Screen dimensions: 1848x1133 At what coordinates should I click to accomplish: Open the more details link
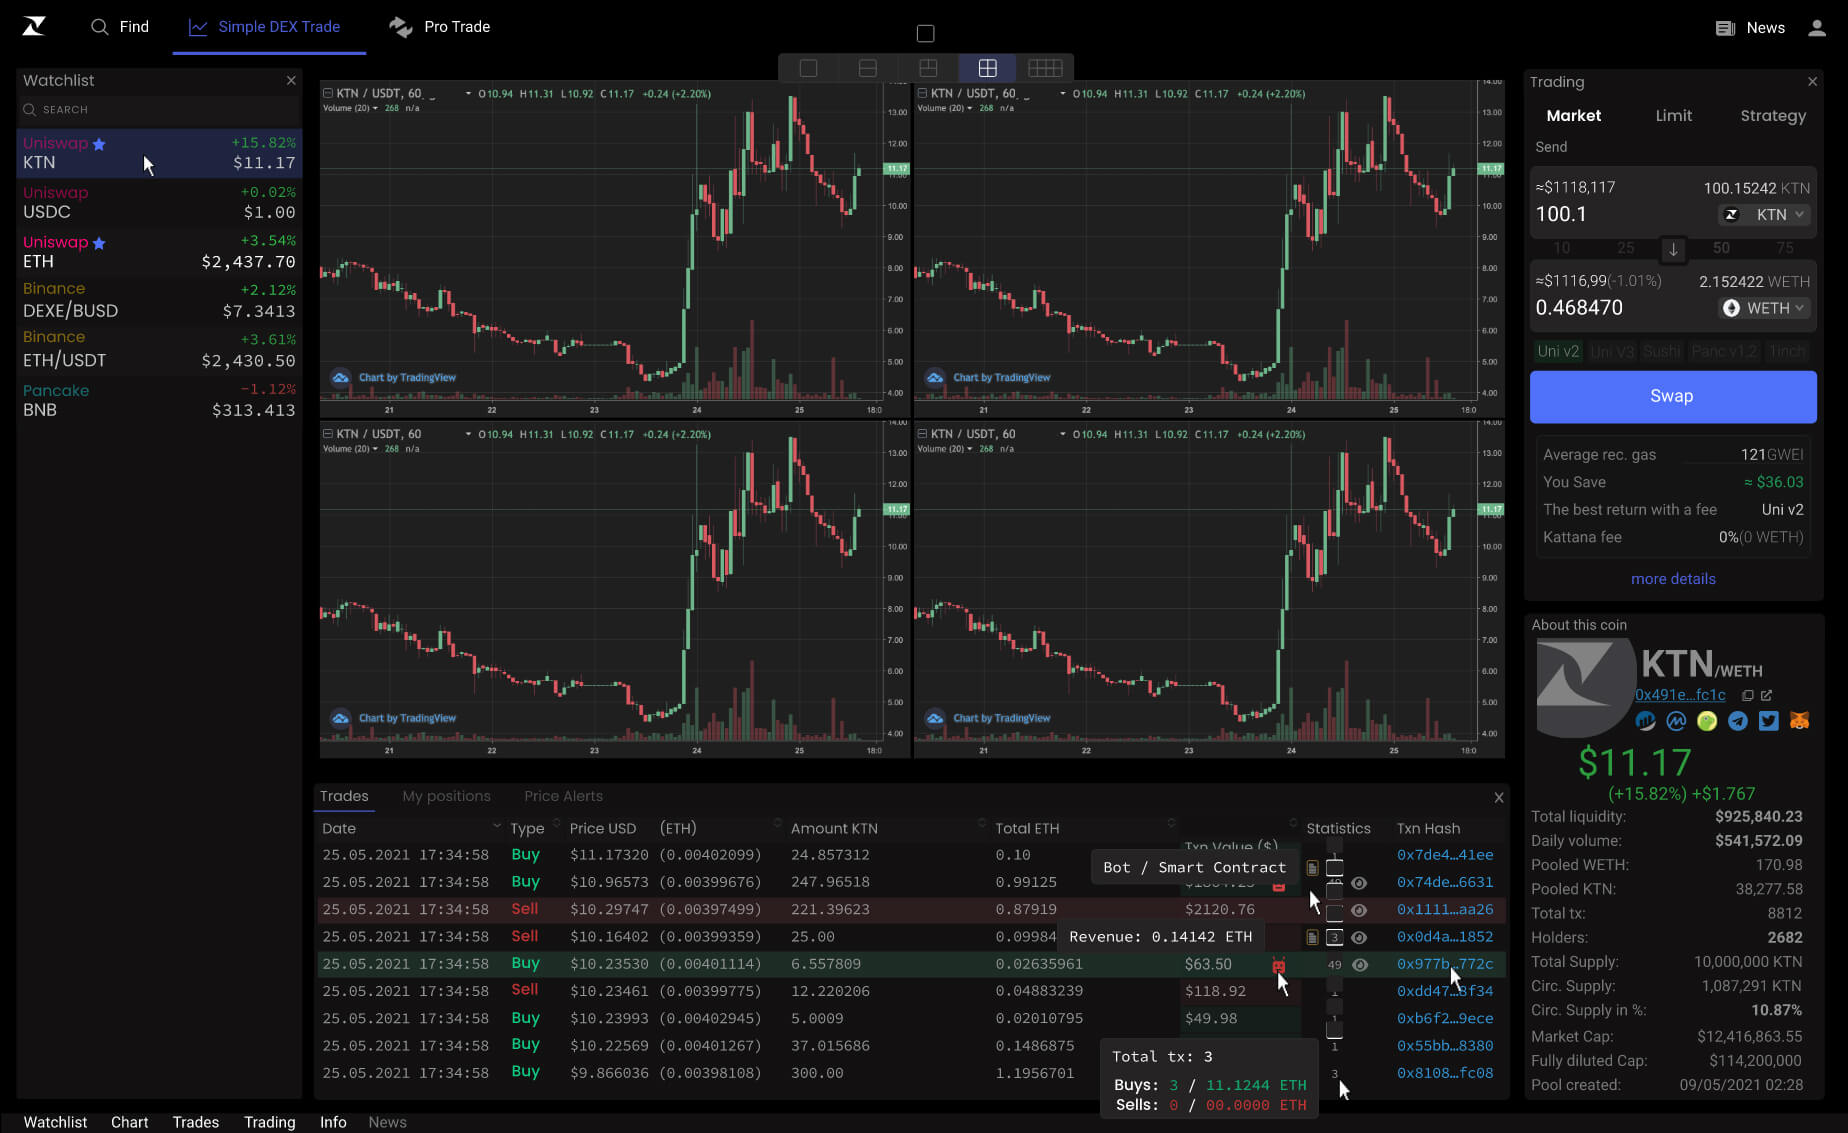[1673, 579]
